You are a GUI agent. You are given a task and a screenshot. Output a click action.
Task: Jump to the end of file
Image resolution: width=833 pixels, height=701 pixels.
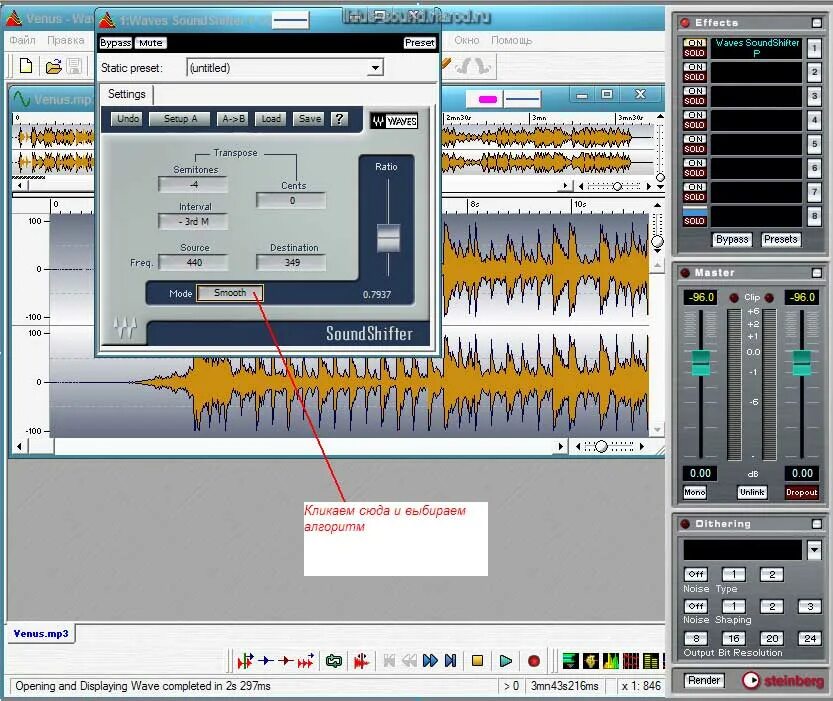pos(450,661)
